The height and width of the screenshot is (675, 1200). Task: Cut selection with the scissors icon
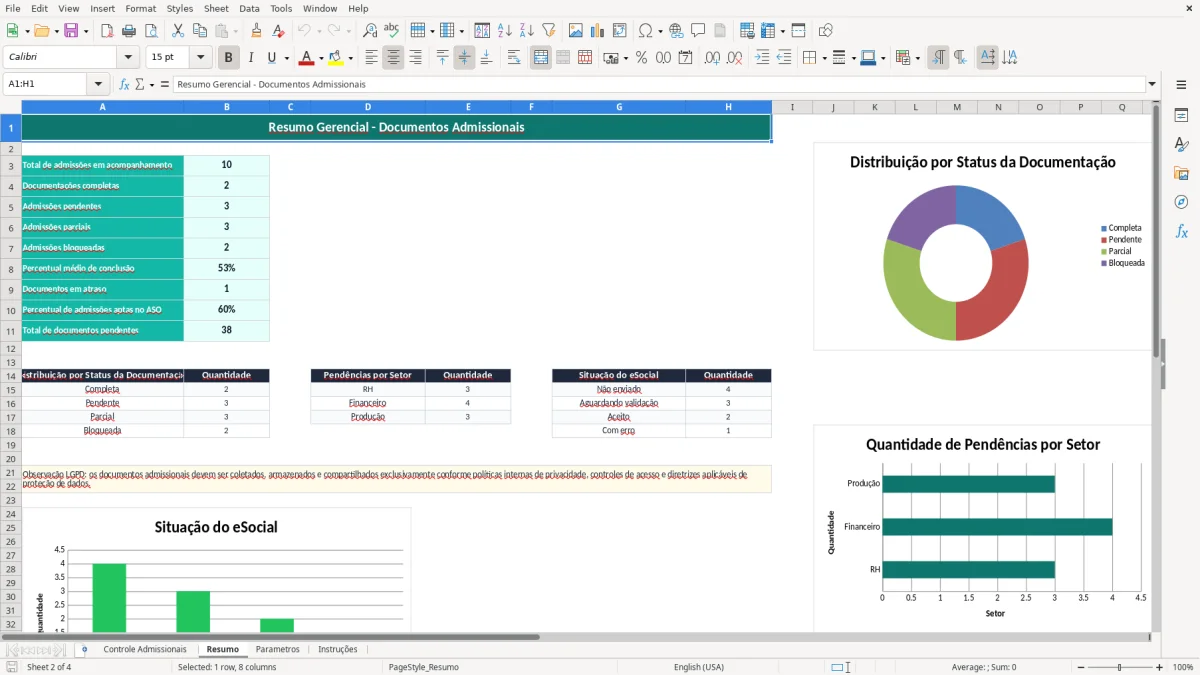pyautogui.click(x=178, y=31)
